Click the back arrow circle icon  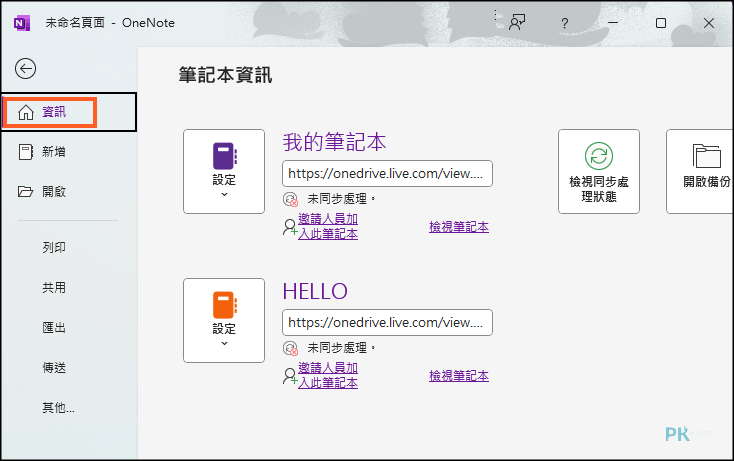click(25, 69)
